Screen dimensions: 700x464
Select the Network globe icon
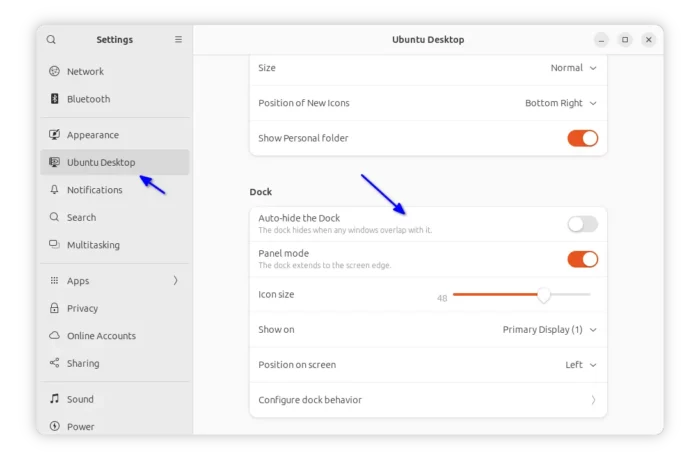(x=54, y=71)
